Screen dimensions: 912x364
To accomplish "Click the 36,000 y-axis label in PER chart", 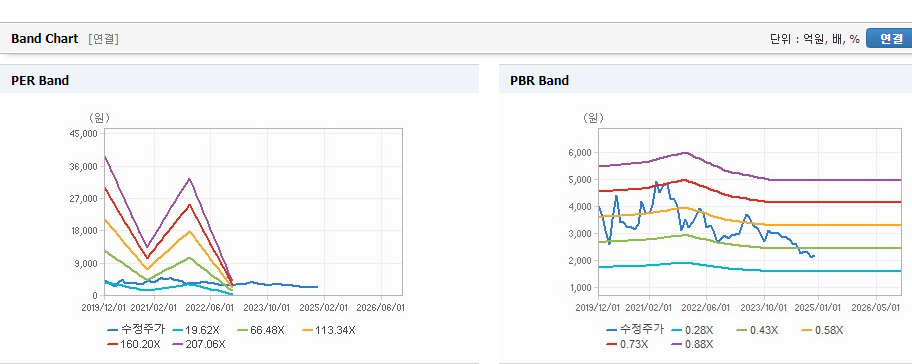I will pyautogui.click(x=85, y=166).
